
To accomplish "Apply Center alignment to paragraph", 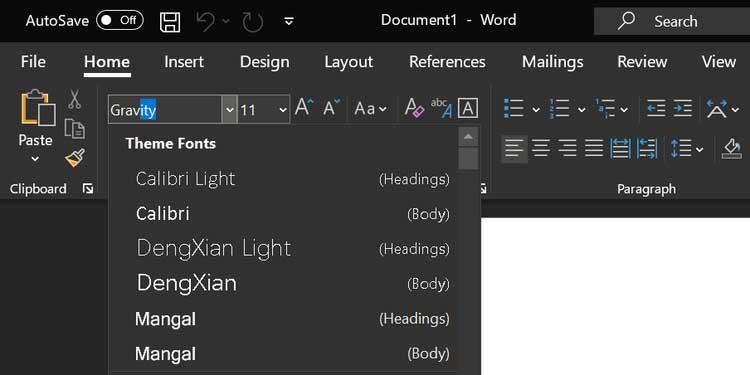I will click(541, 149).
